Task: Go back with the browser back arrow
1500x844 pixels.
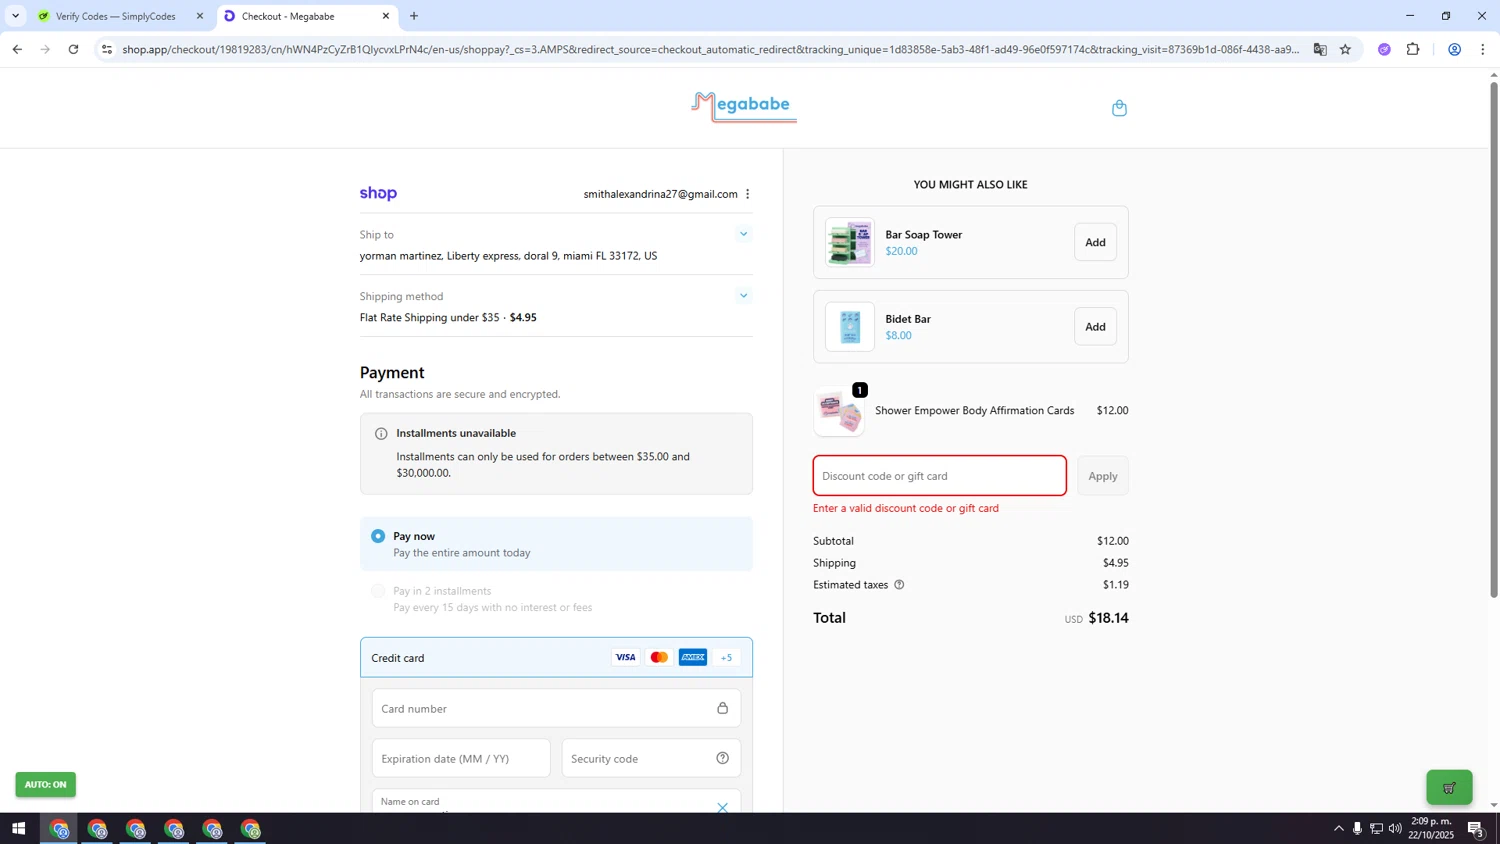Action: point(17,49)
